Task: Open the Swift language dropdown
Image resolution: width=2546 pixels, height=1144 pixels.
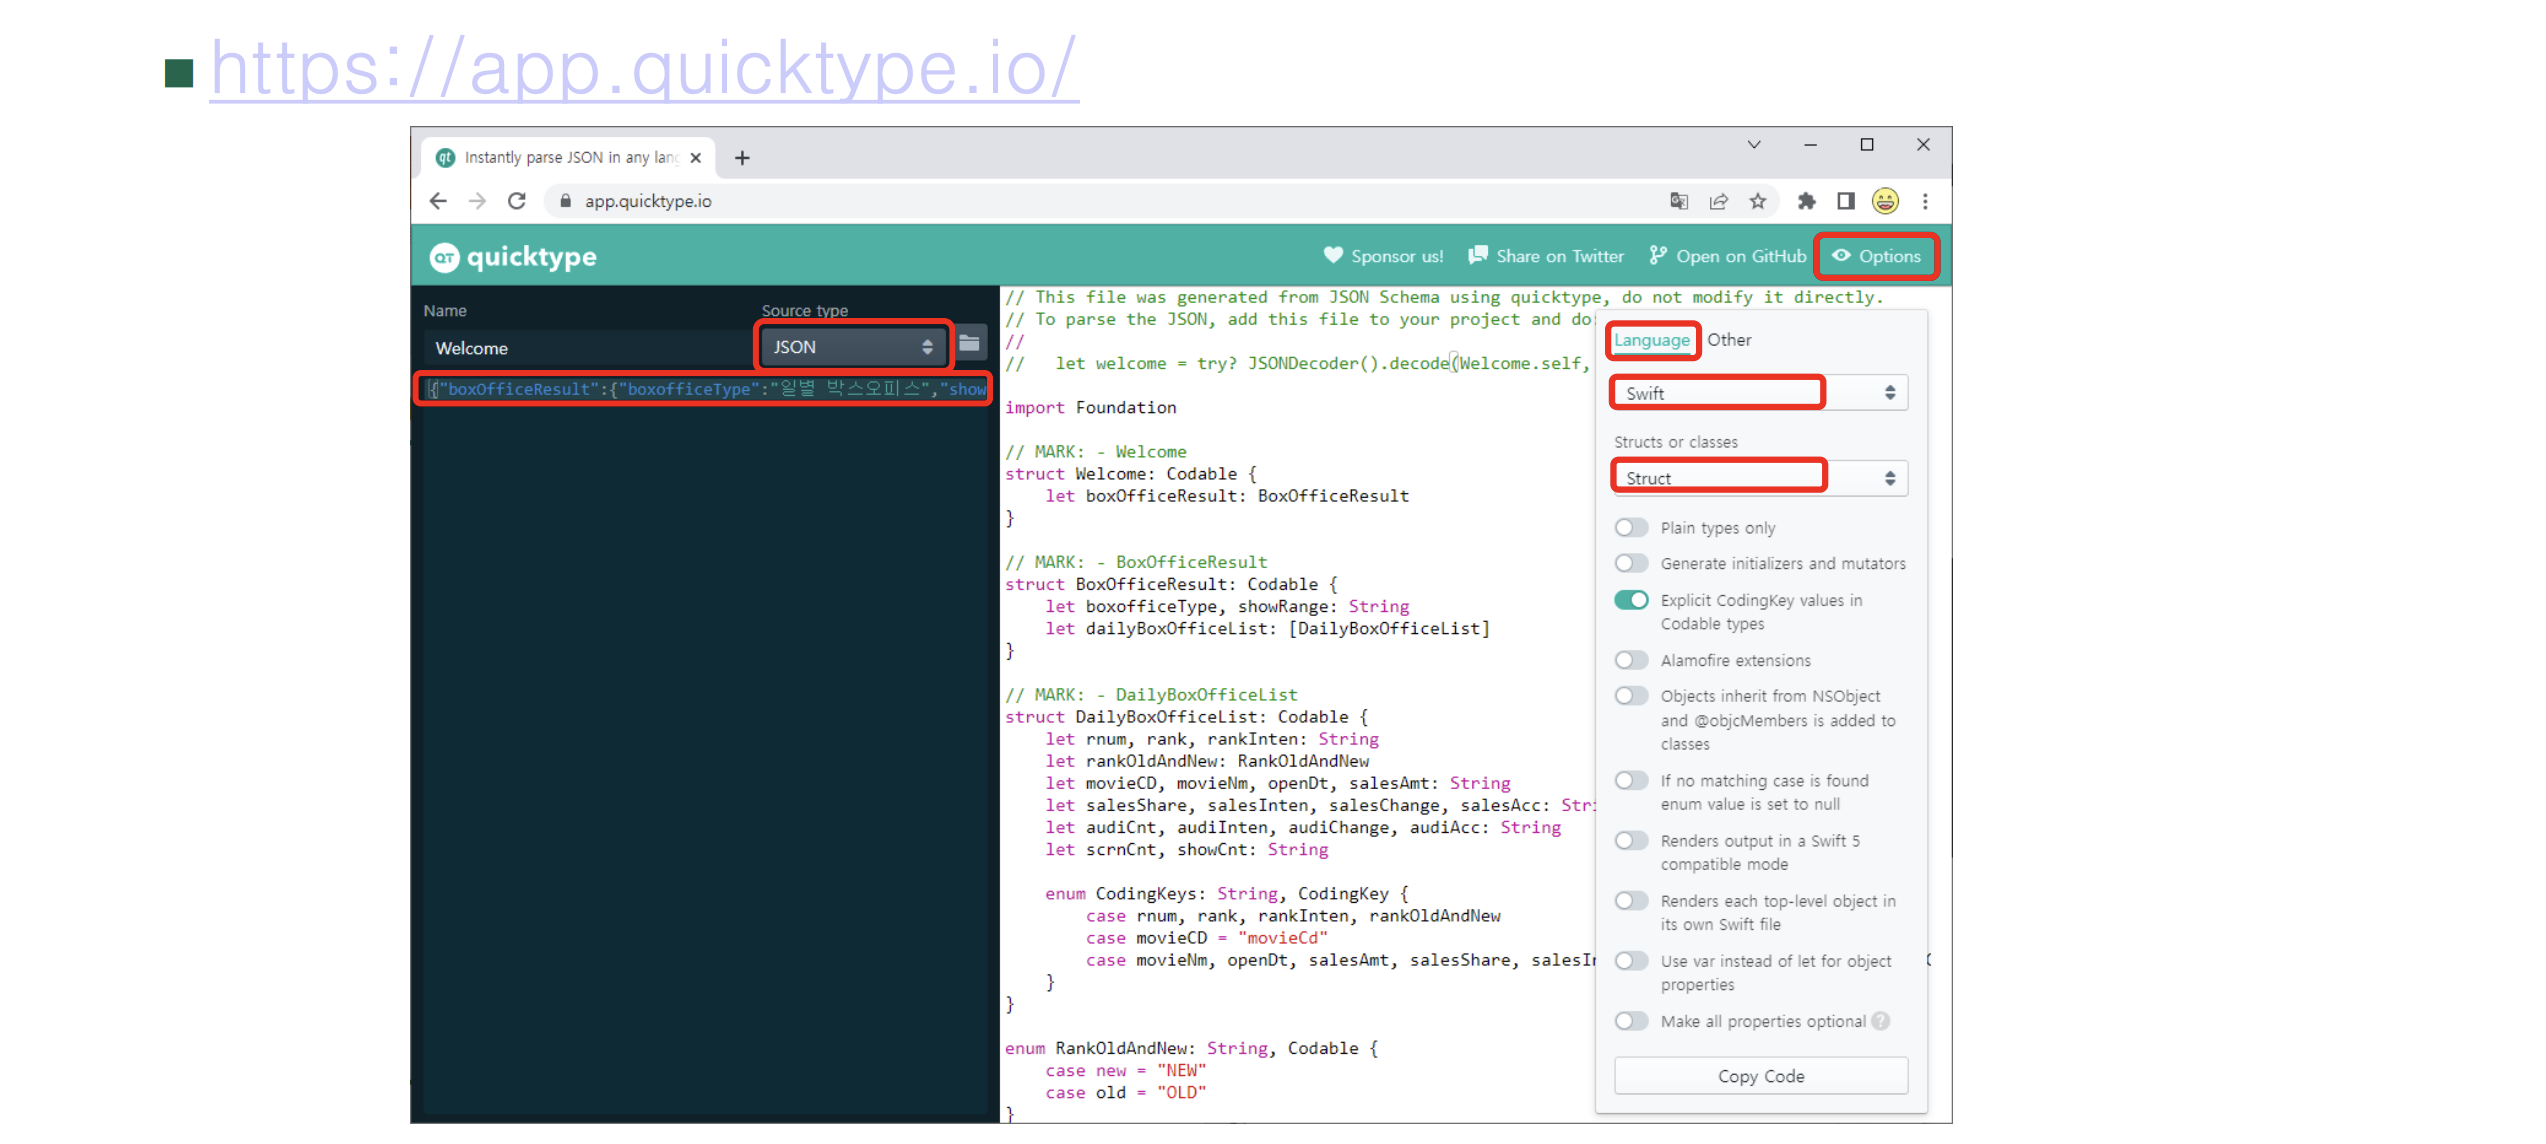Action: click(x=1759, y=393)
